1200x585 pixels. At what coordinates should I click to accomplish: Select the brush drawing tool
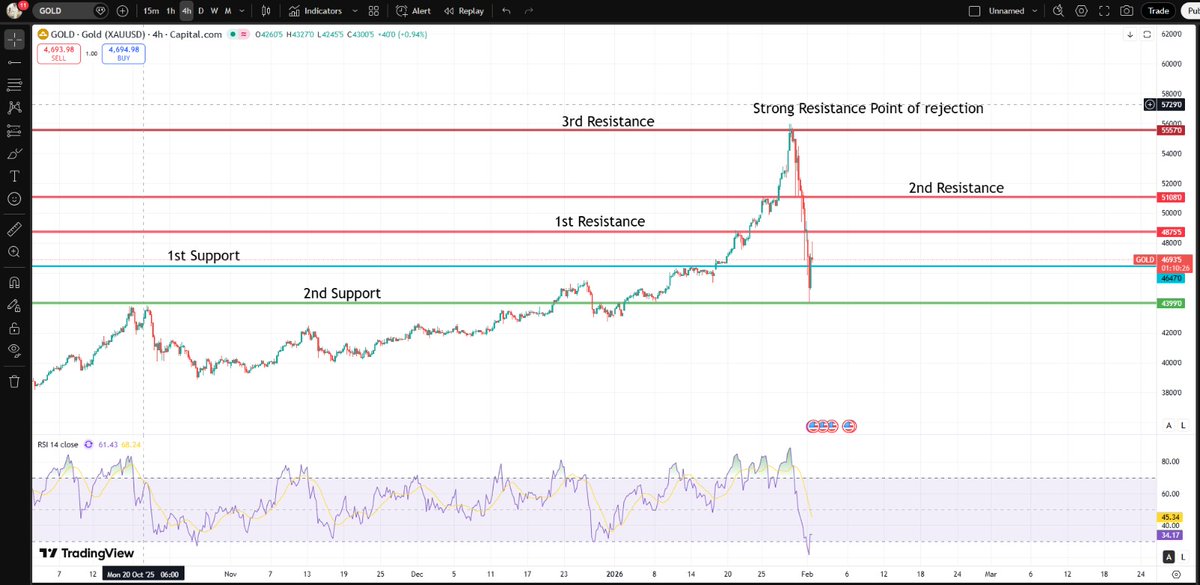pos(14,154)
